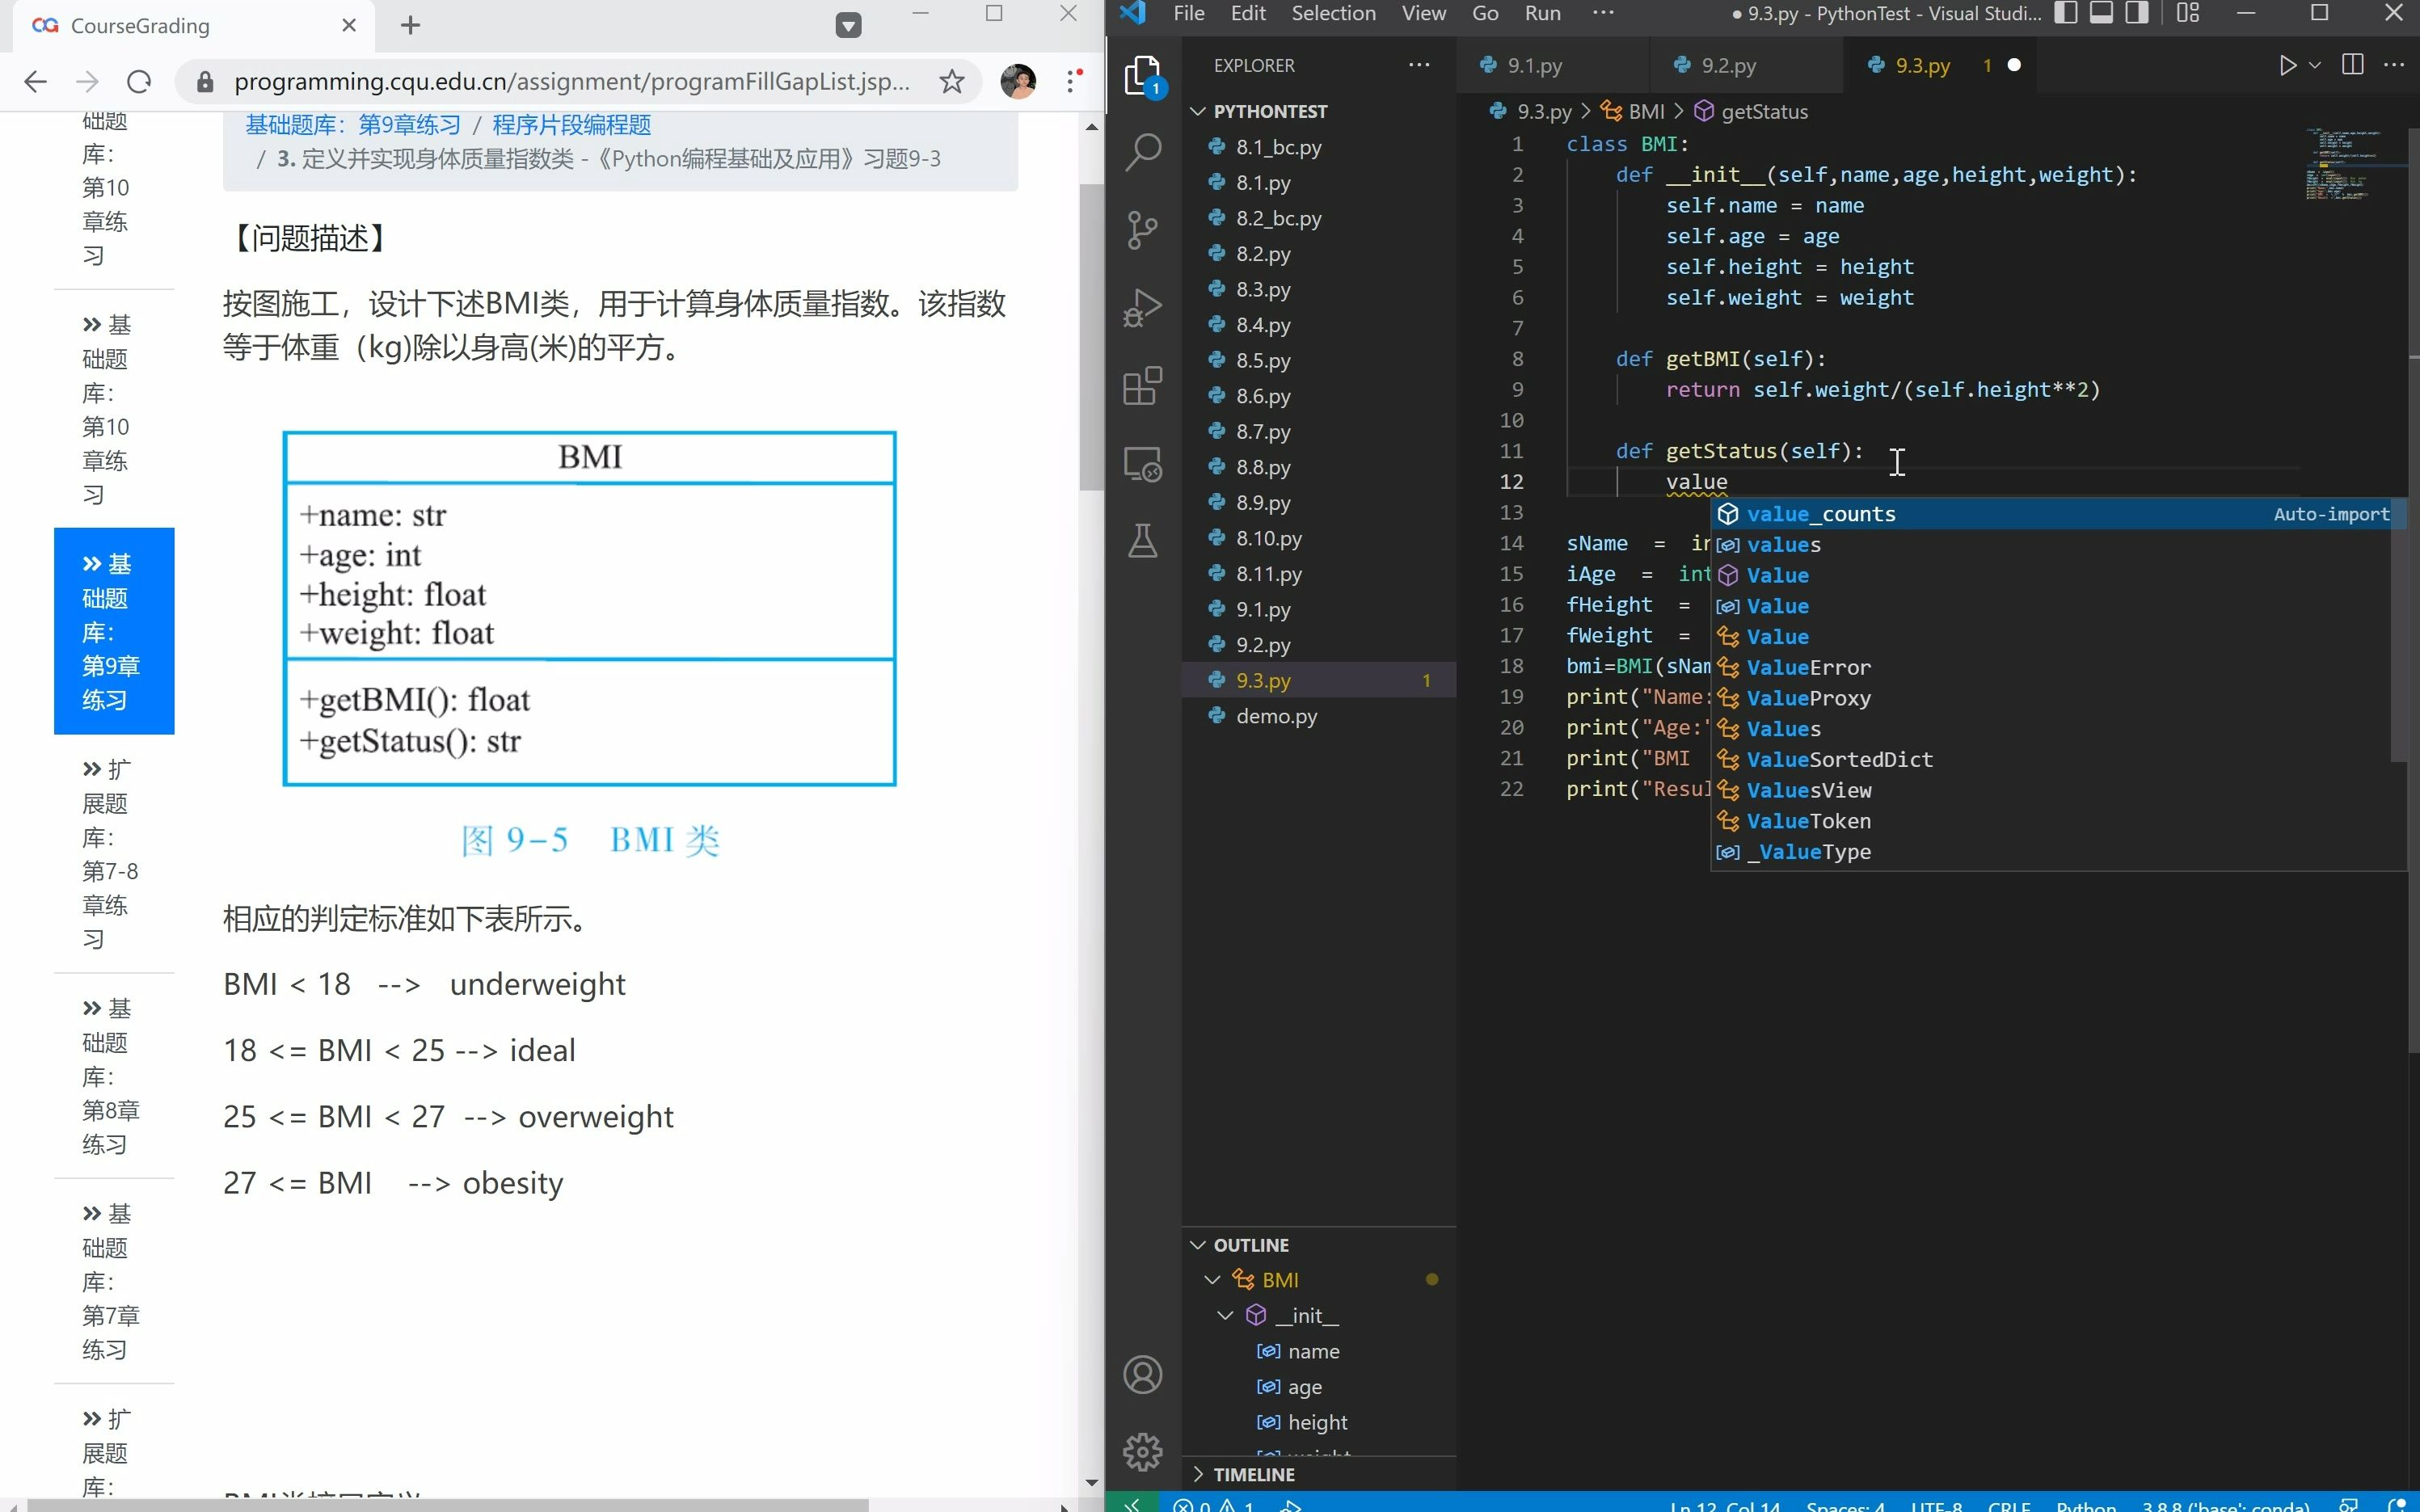Toggle the bottom panel layout button

[2101, 13]
